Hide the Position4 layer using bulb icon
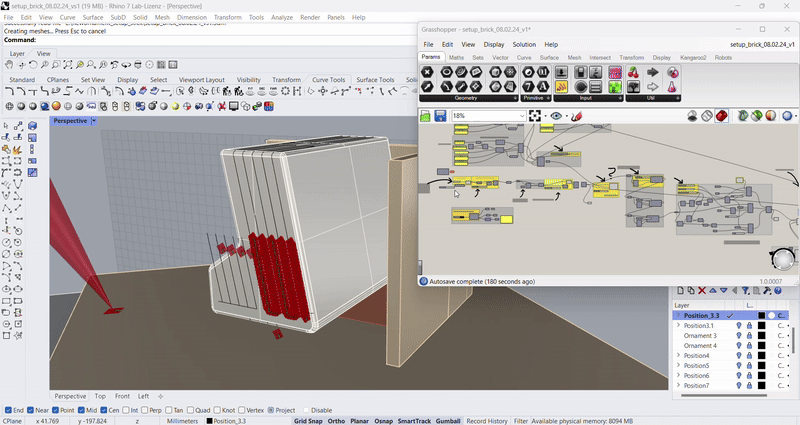The image size is (800, 425). click(x=739, y=356)
